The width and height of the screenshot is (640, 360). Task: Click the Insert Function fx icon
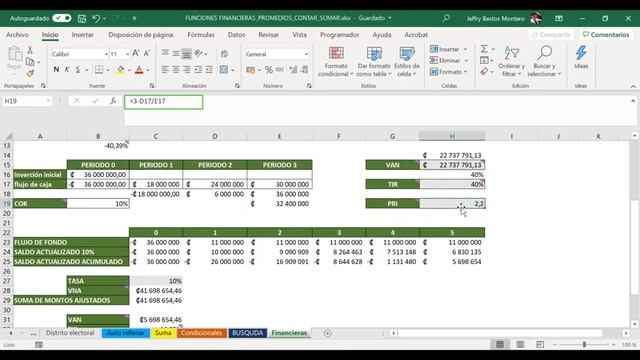coord(113,101)
